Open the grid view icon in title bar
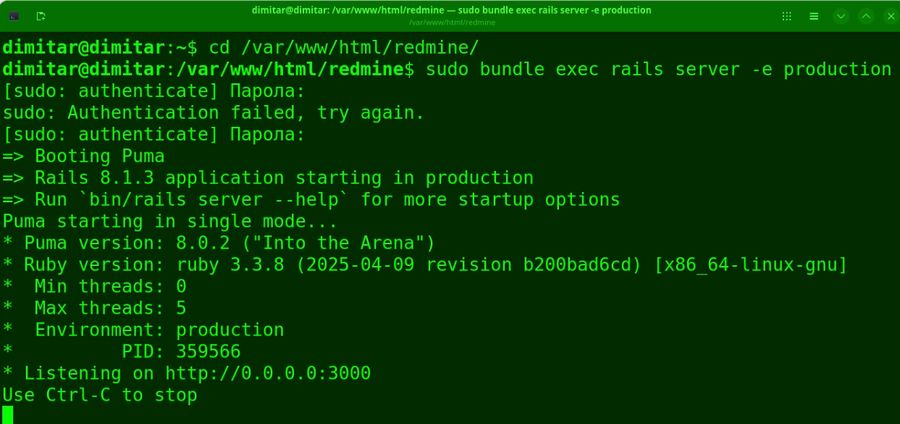Viewport: 900px width, 424px height. click(x=787, y=16)
